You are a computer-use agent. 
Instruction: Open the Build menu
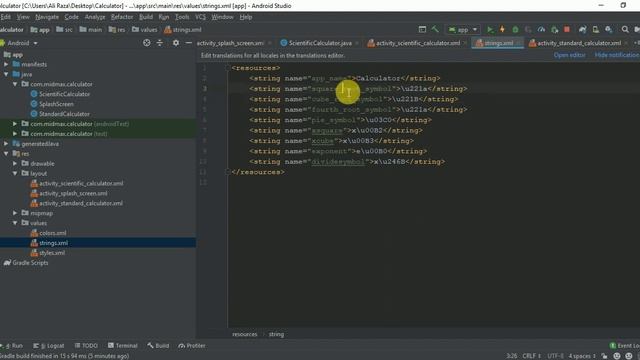146,17
